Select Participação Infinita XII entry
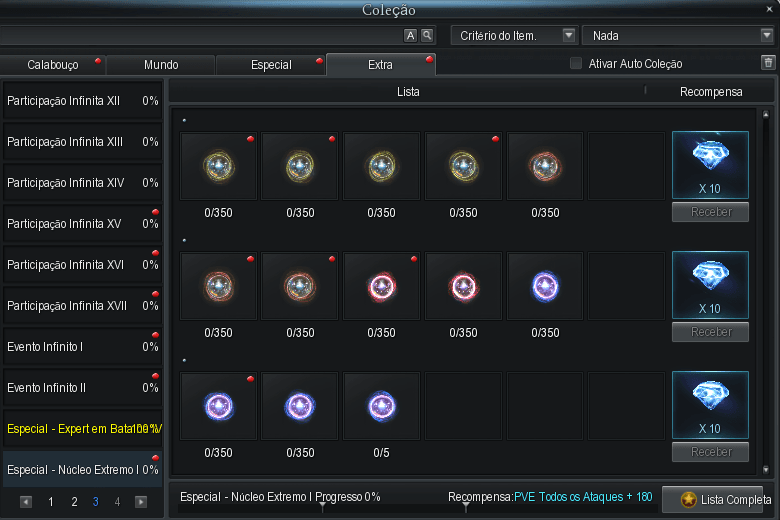 83,101
